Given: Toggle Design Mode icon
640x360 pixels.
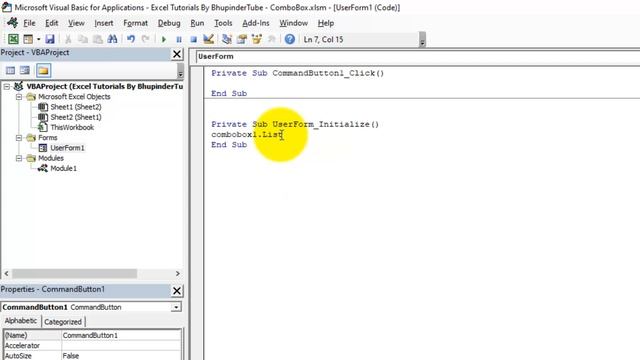Looking at the screenshot, I should coord(209,39).
